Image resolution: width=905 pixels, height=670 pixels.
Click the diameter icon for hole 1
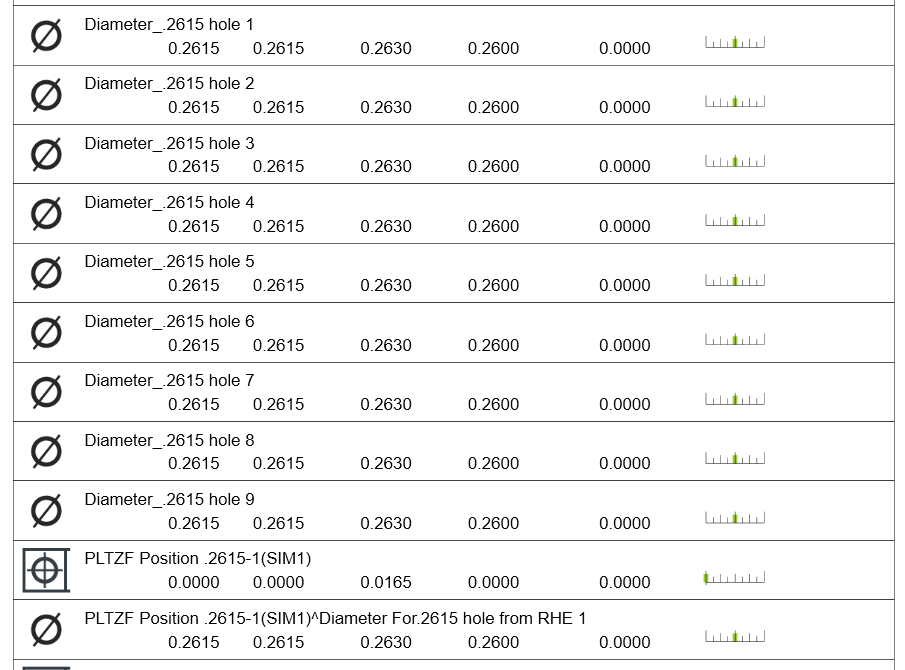pyautogui.click(x=46, y=36)
